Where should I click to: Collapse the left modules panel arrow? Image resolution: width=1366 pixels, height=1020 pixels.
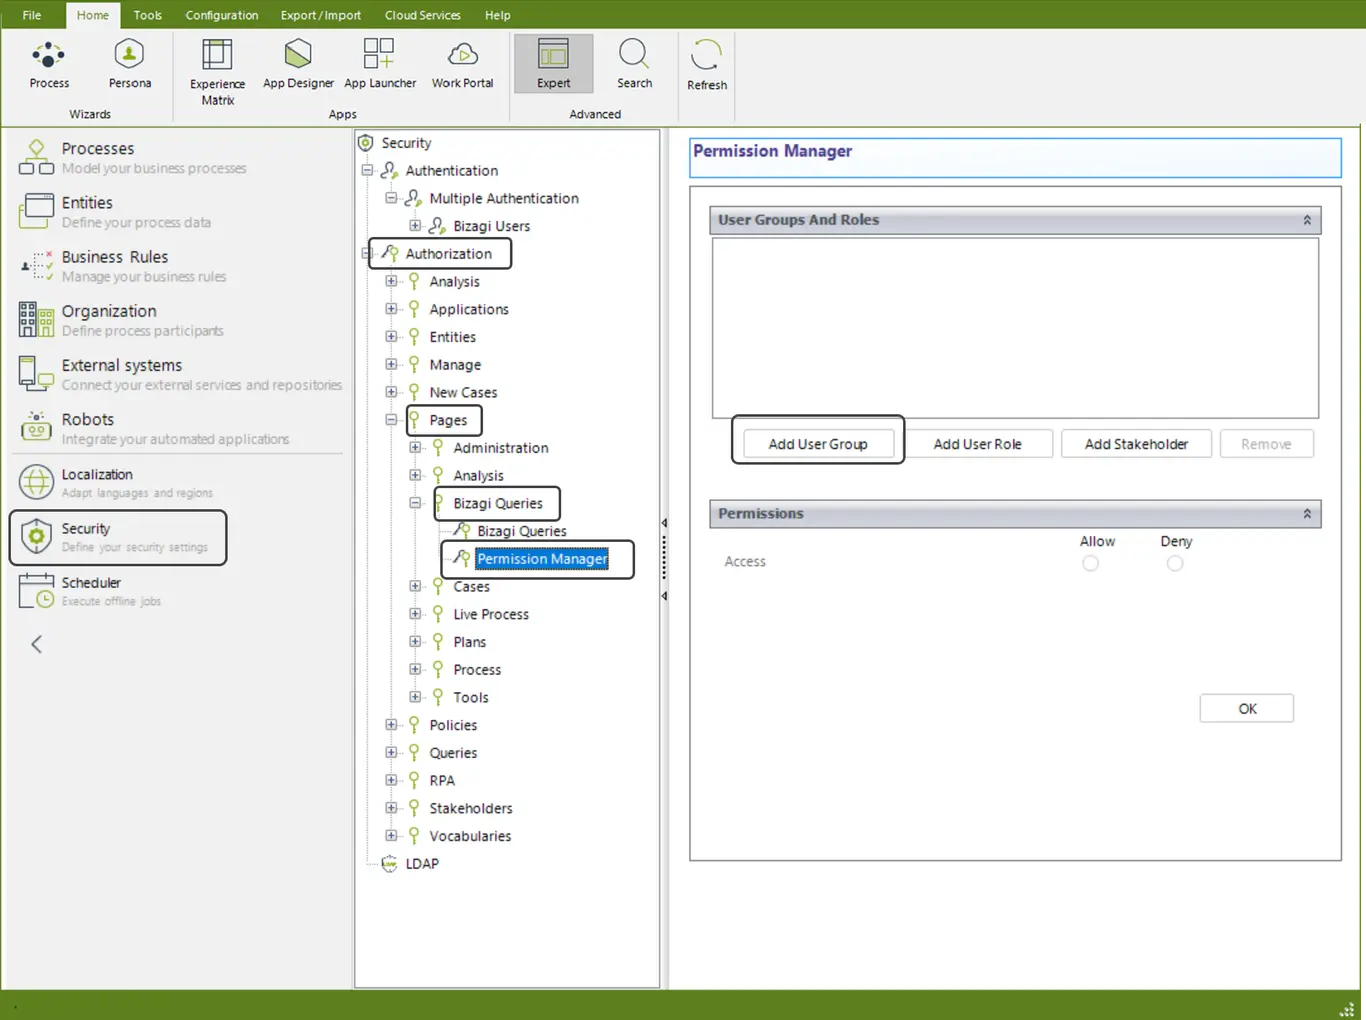pos(37,644)
